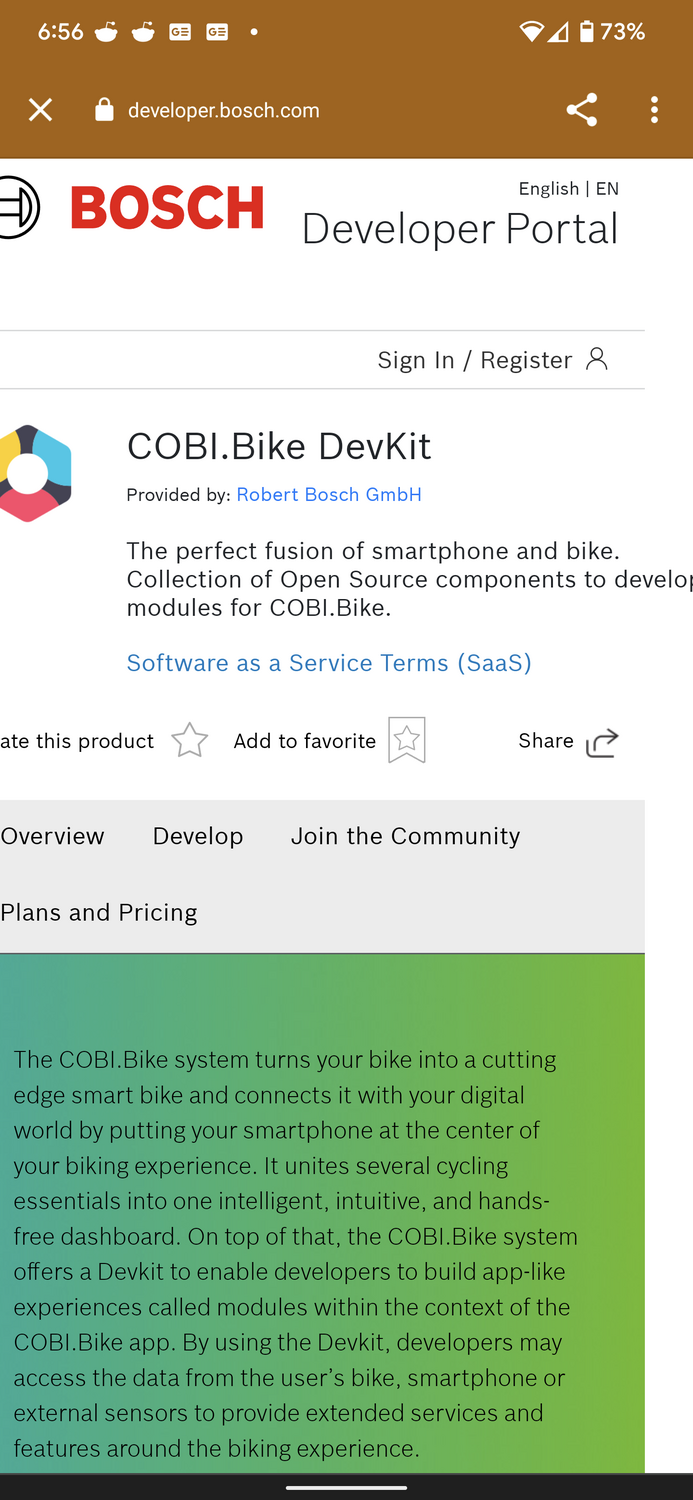This screenshot has width=693, height=1500.
Task: Tap the site security lock icon
Action: click(104, 110)
